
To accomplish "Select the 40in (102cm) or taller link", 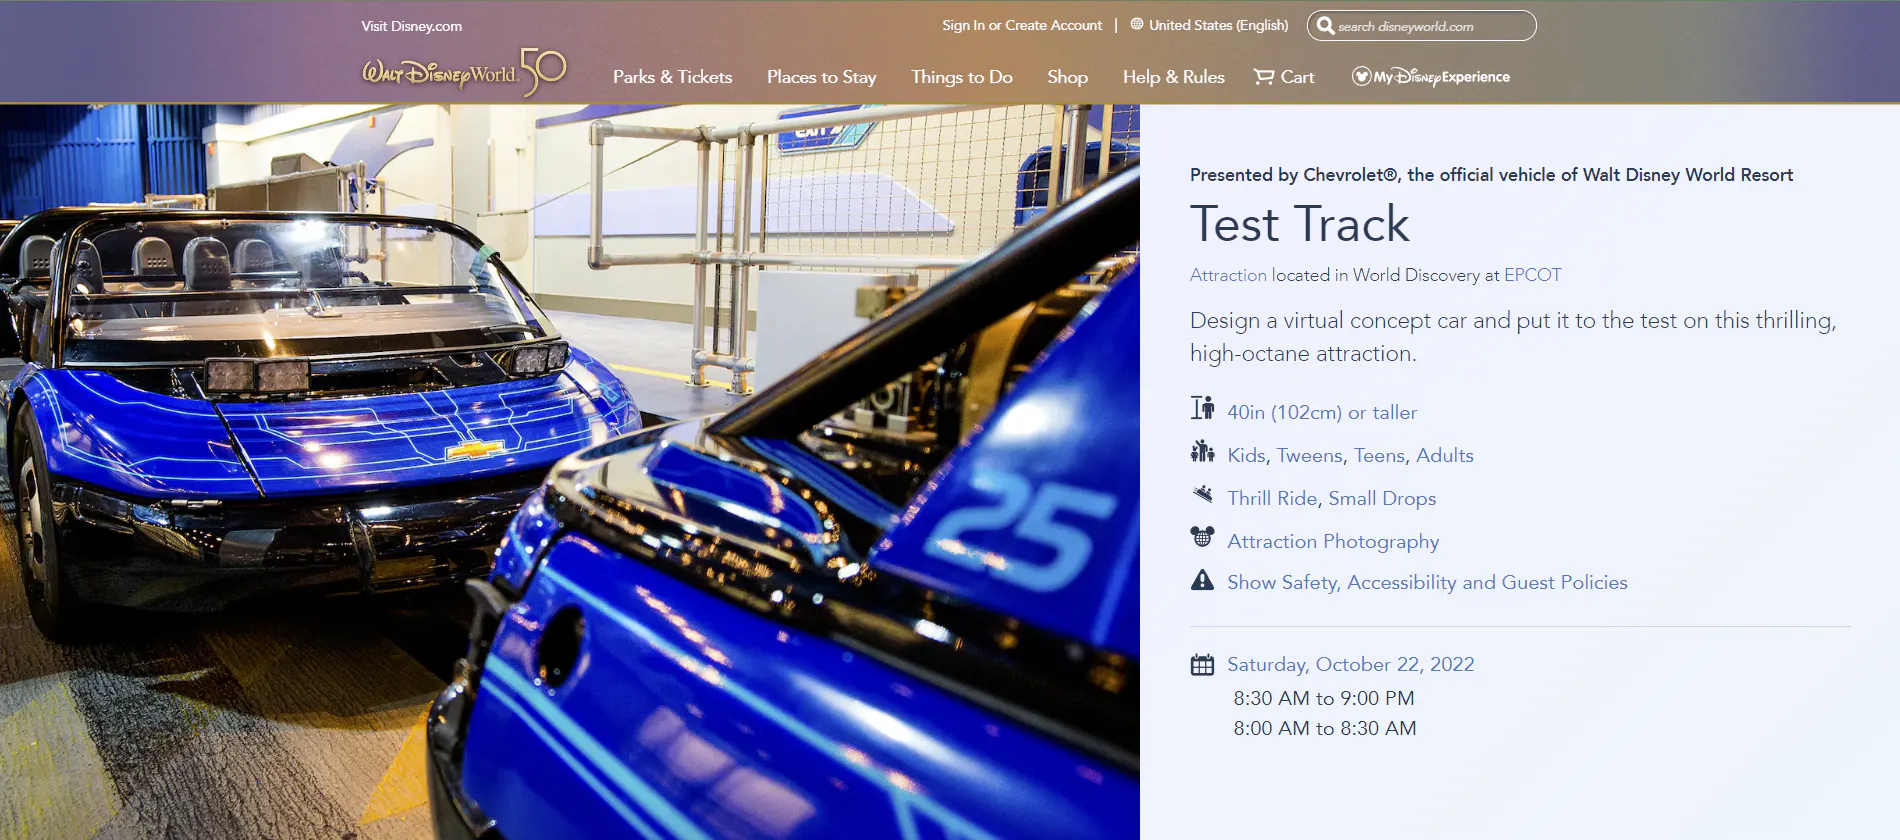I will coord(1322,412).
